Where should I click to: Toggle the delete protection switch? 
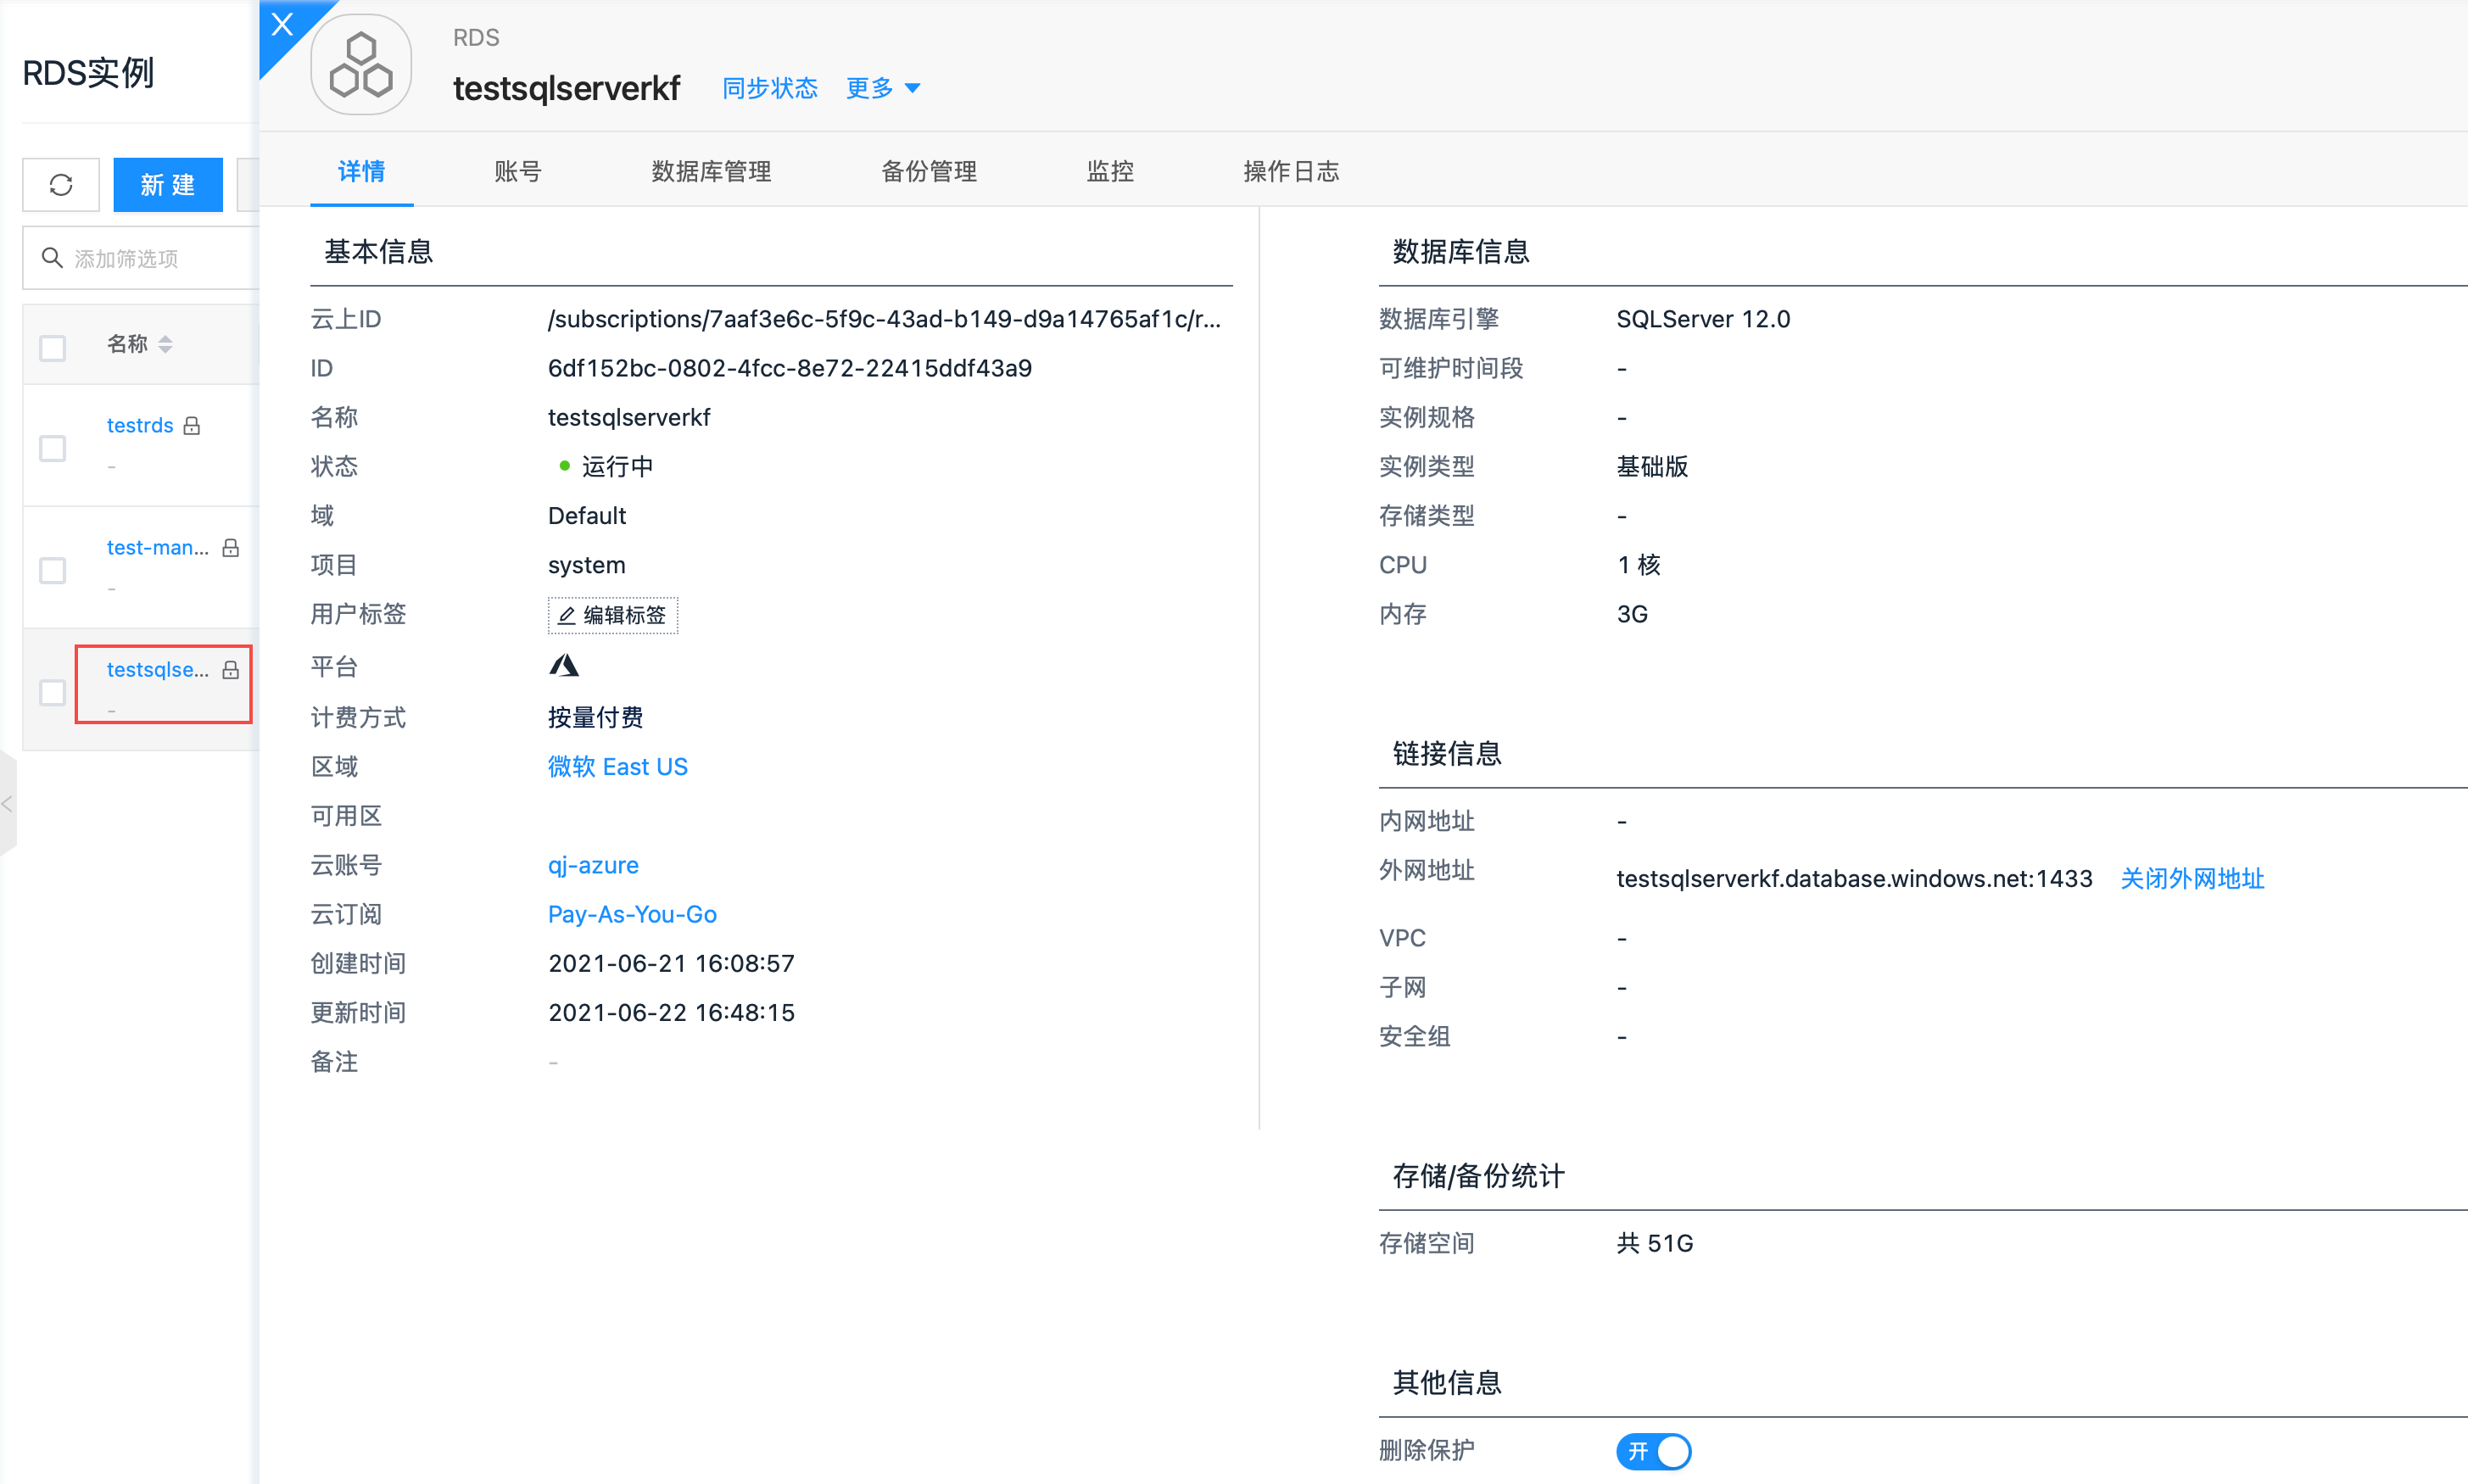1653,1451
